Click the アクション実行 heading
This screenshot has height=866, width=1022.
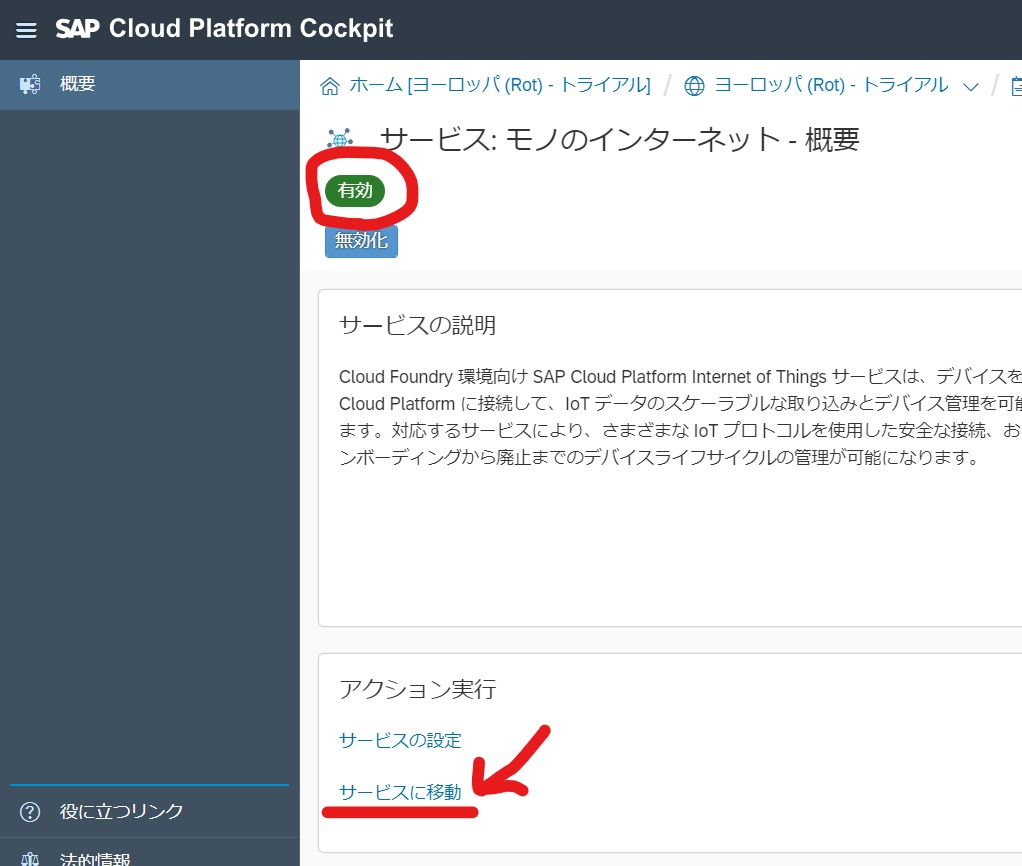418,689
